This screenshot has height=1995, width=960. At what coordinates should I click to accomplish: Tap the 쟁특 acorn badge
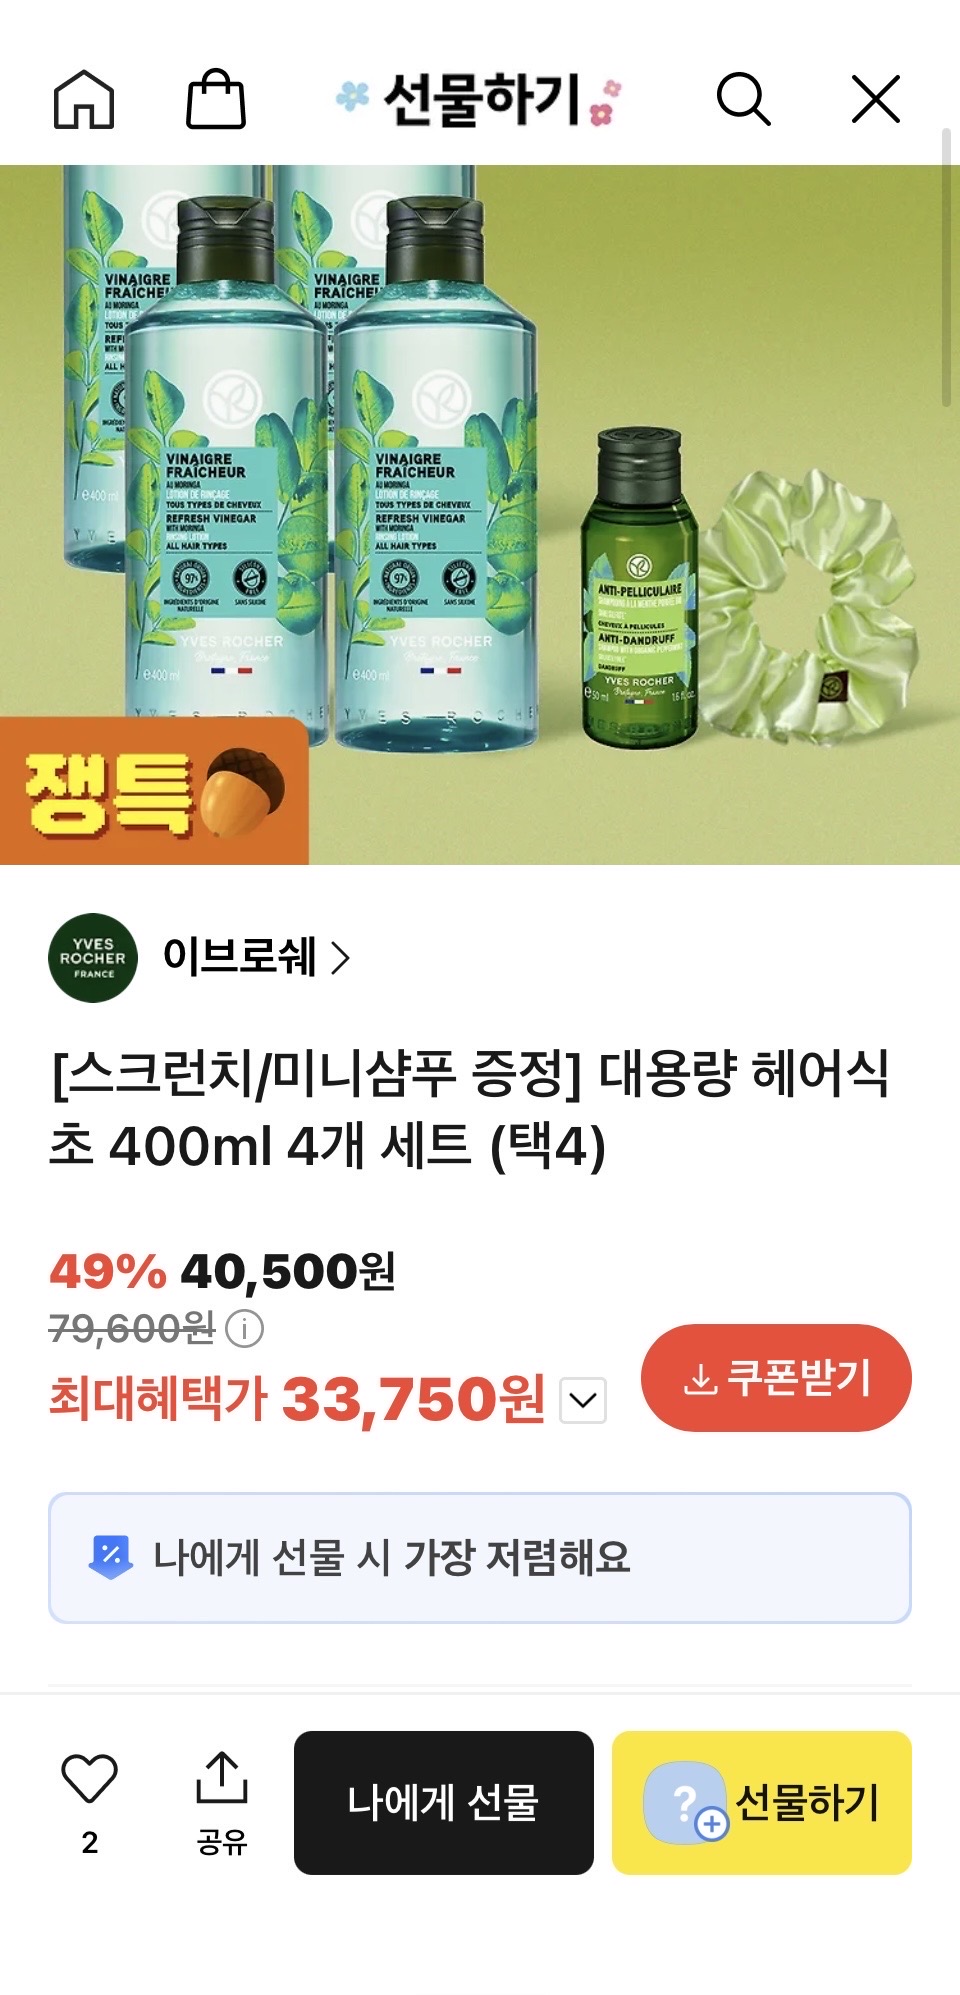(154, 792)
